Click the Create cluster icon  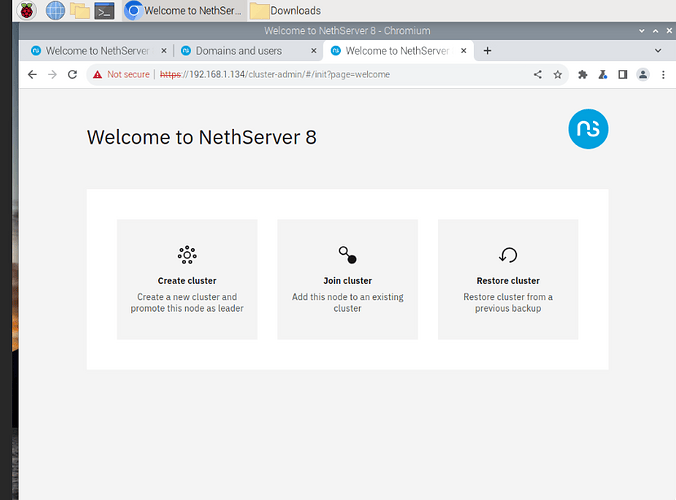[x=187, y=255]
